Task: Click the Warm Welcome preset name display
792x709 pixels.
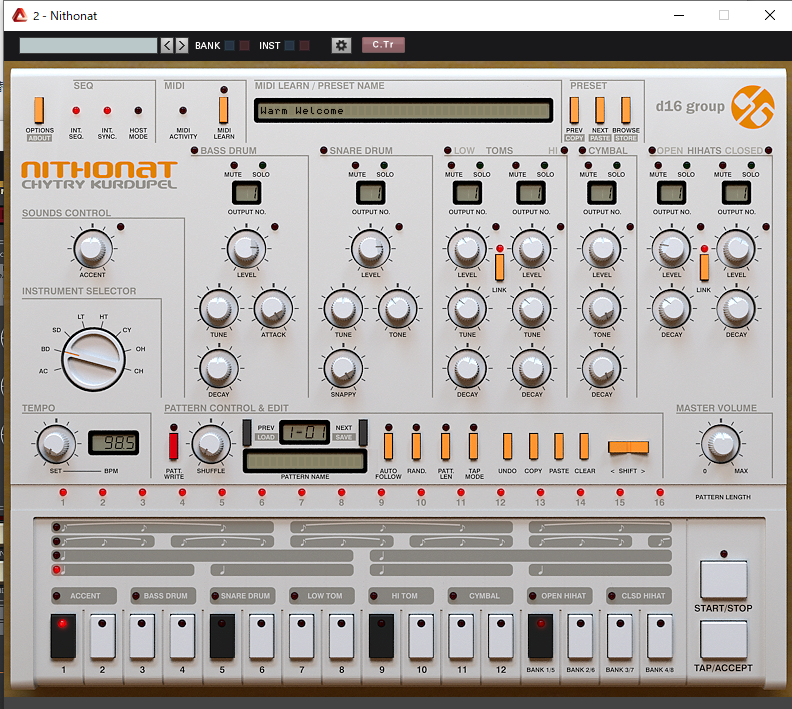Action: 404,111
